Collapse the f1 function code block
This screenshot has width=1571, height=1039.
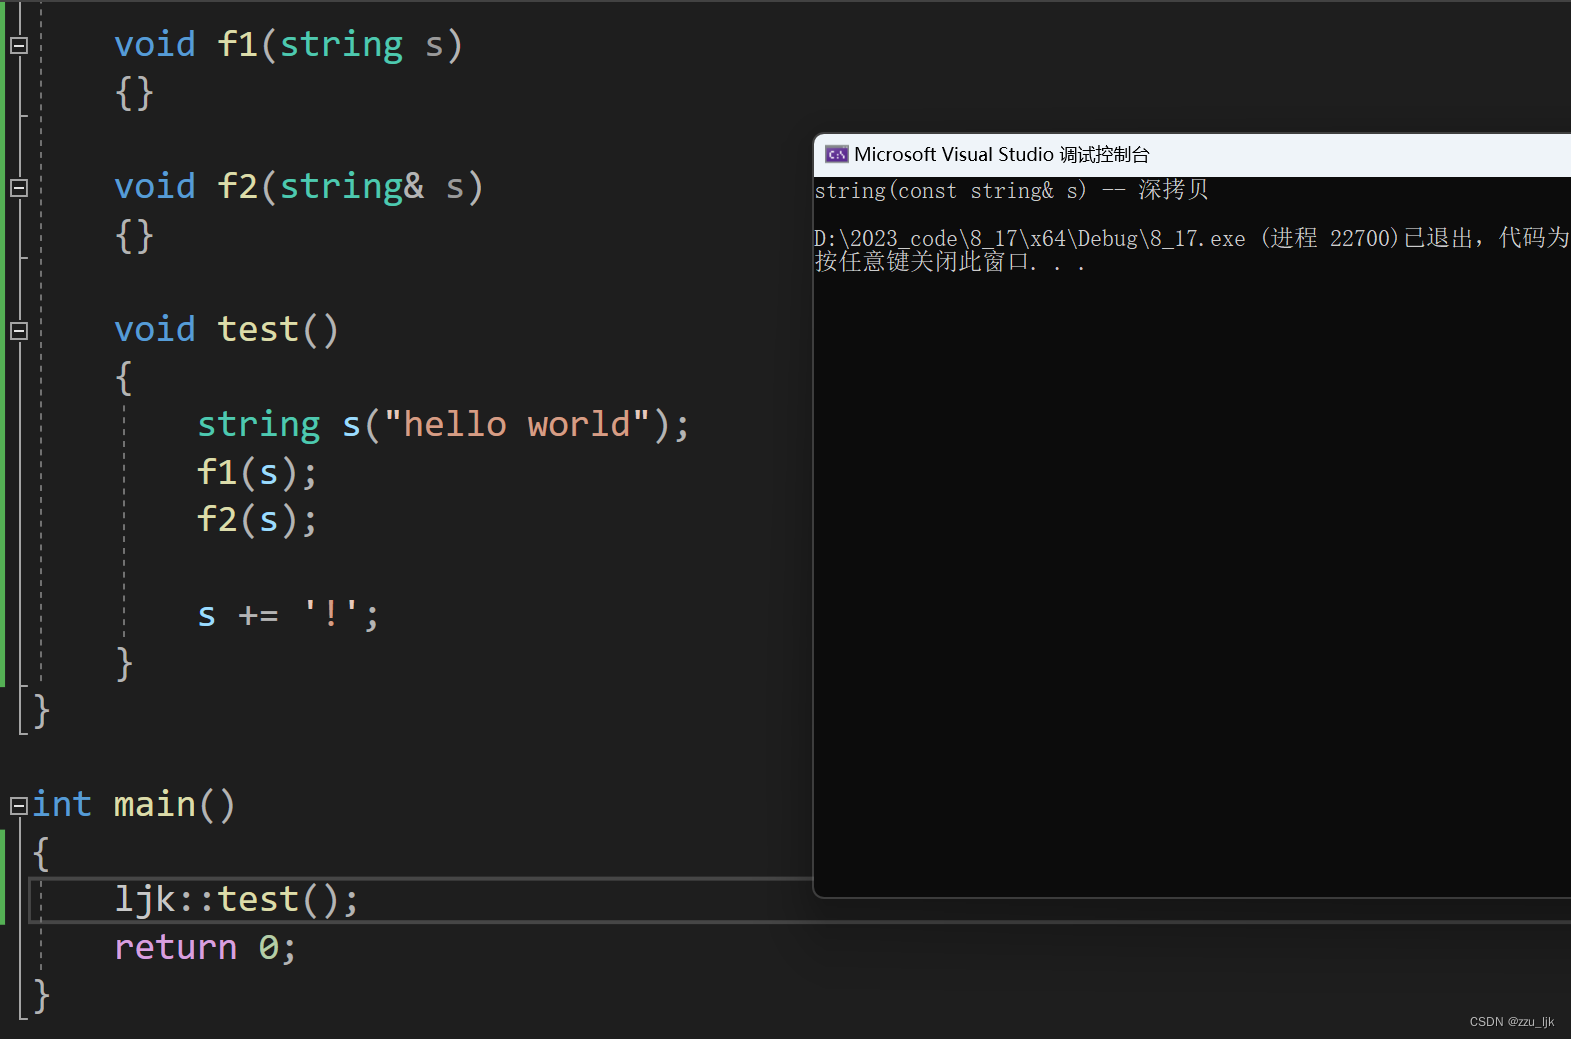pos(18,45)
